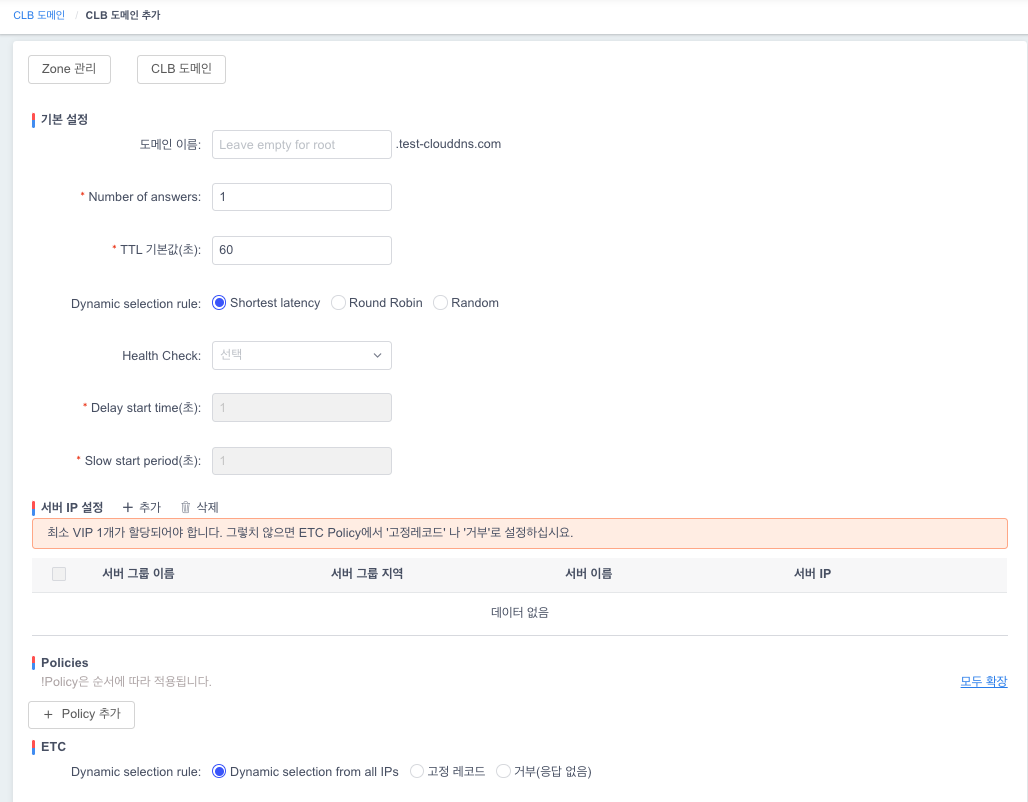Click 모두 확장 link
Screen dimensions: 1028x802
[x=983, y=681]
